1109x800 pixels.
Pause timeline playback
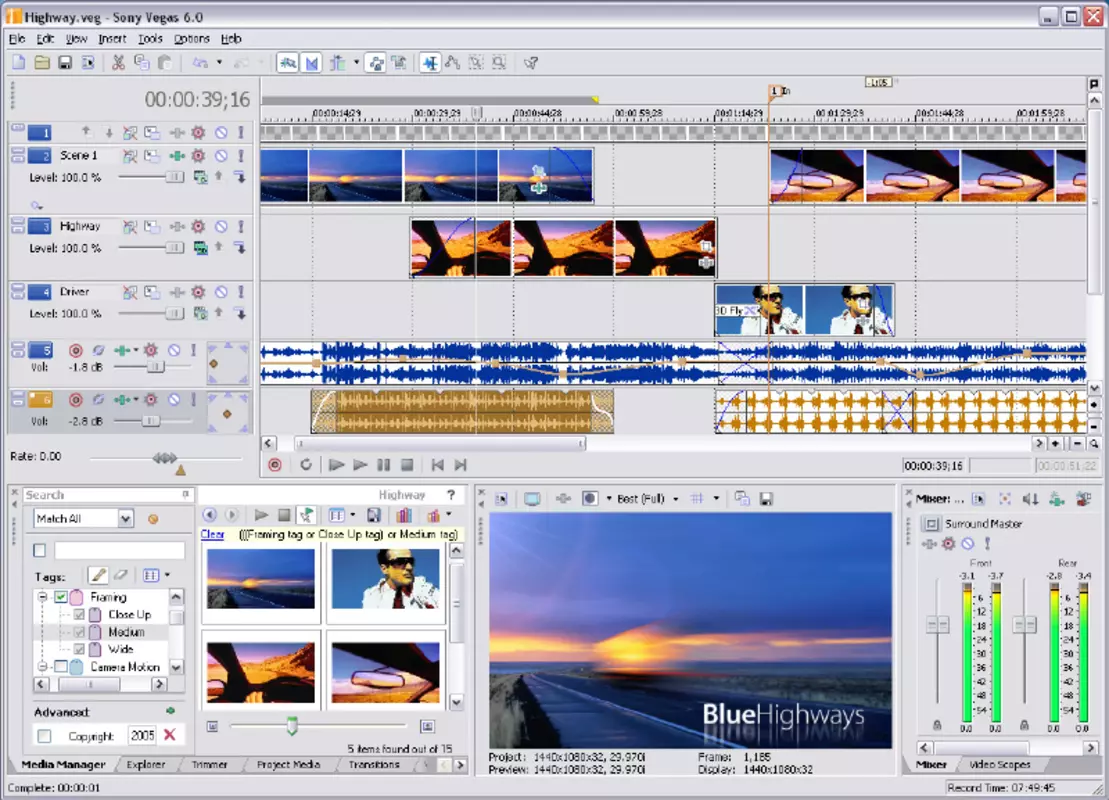pyautogui.click(x=383, y=465)
